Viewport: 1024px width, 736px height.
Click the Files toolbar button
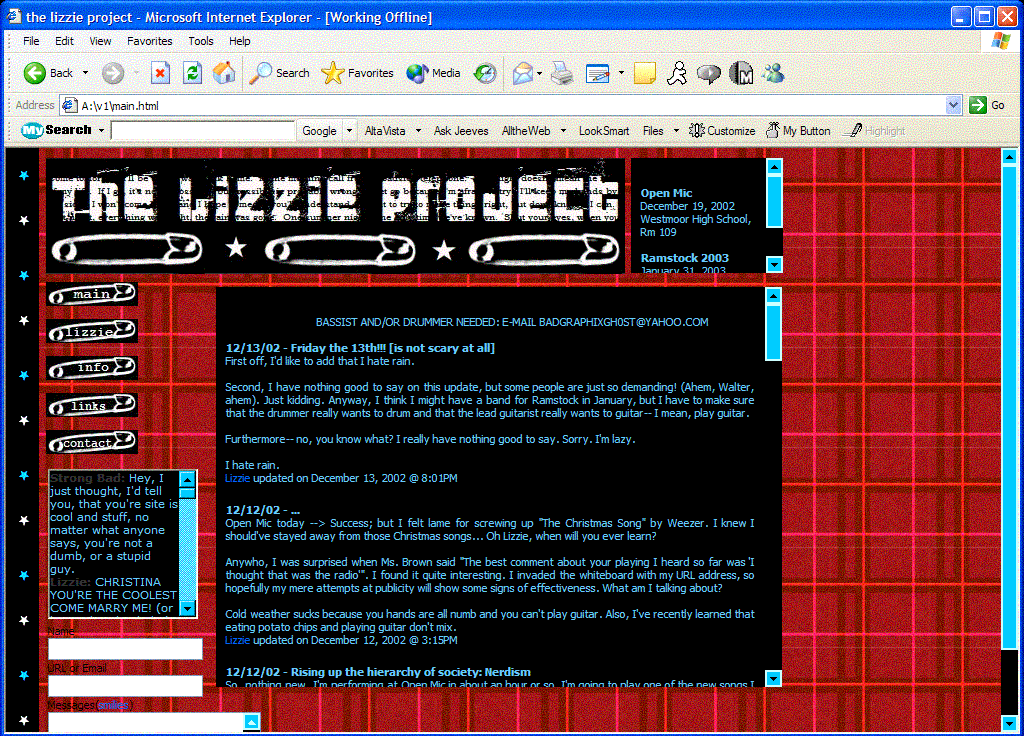click(653, 131)
